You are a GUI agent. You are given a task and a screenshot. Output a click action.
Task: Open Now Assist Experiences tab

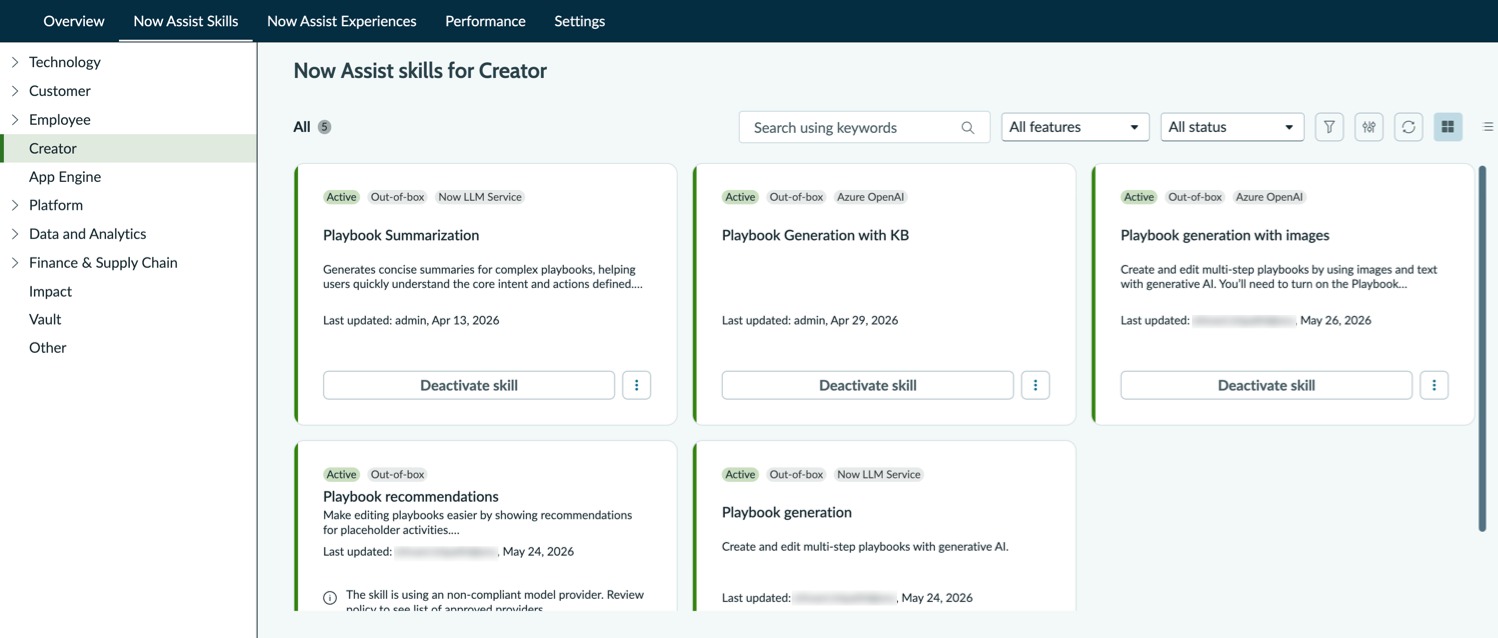click(x=341, y=21)
